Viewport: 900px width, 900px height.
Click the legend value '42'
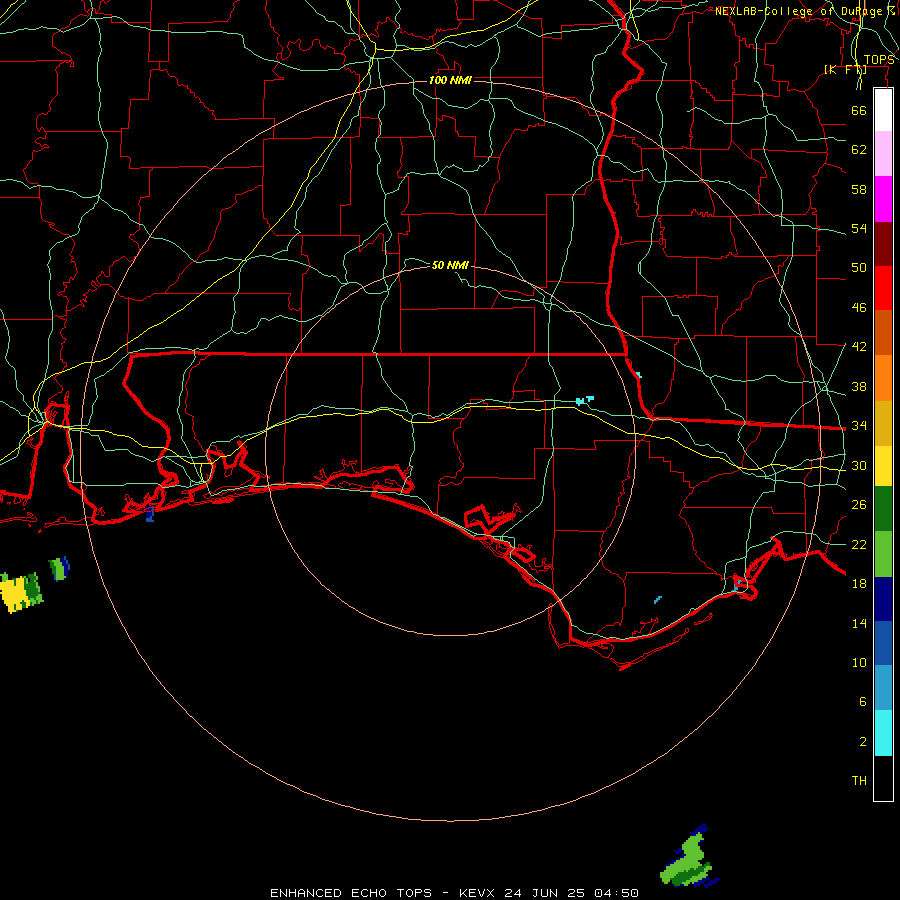point(859,347)
